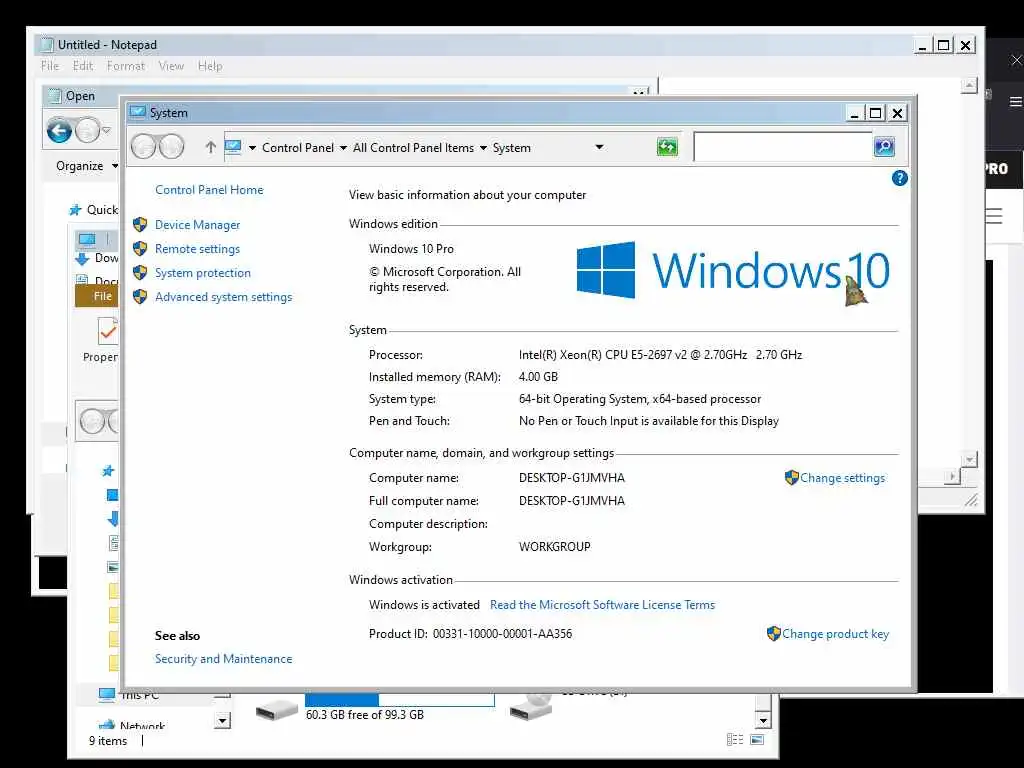The width and height of the screenshot is (1024, 768).
Task: Click the System breadcrumb segment
Action: pos(511,148)
